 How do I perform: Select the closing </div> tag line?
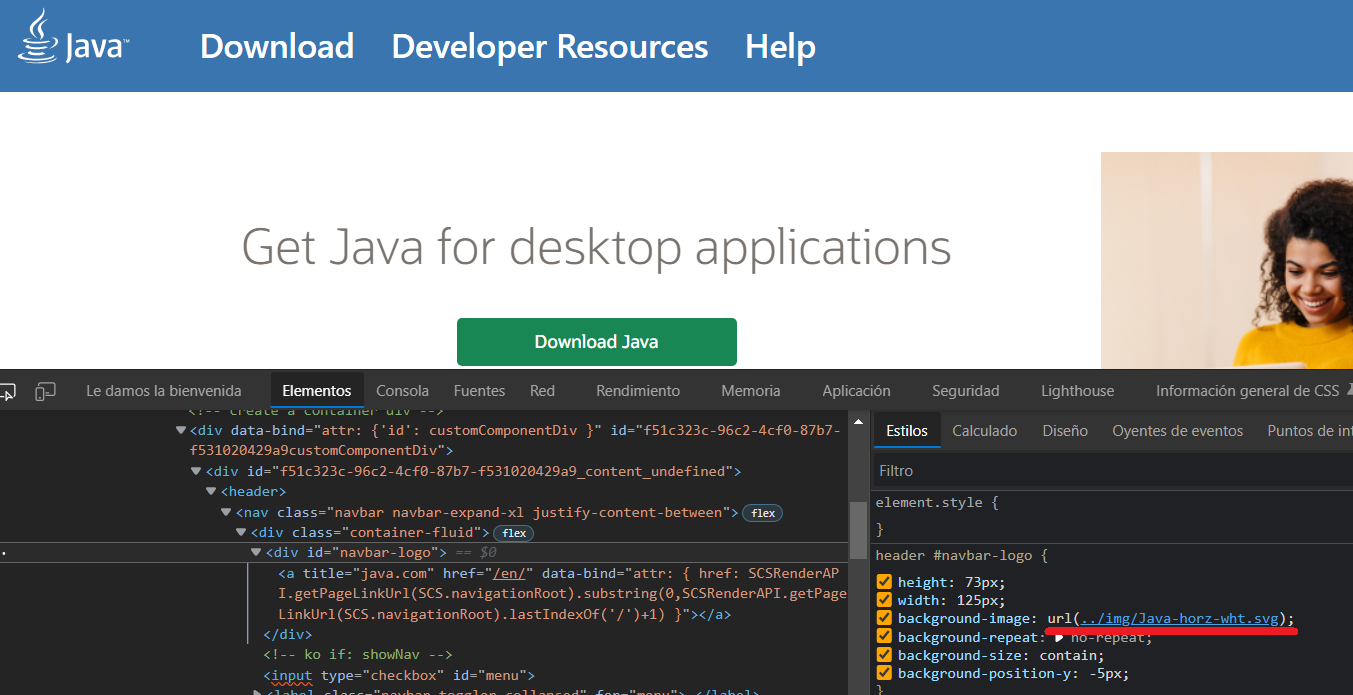(x=288, y=635)
